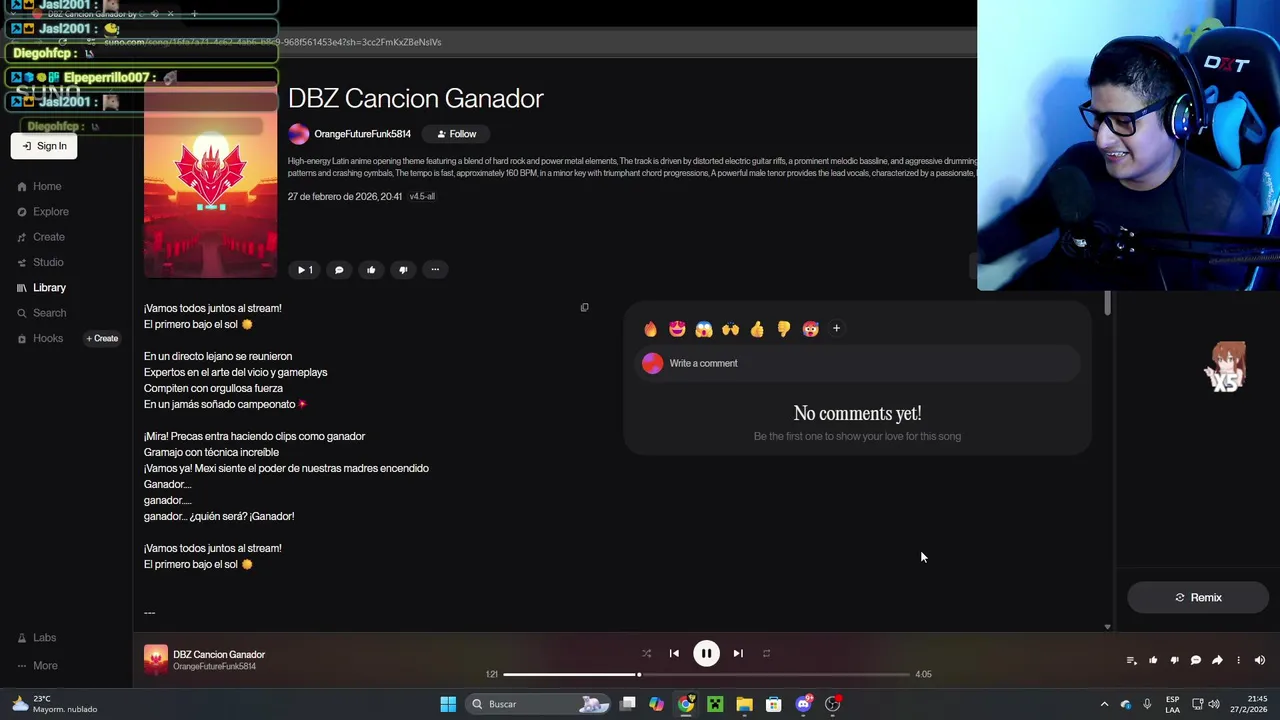This screenshot has height=720, width=1280.
Task: Focus the Write a comment field
Action: point(858,363)
